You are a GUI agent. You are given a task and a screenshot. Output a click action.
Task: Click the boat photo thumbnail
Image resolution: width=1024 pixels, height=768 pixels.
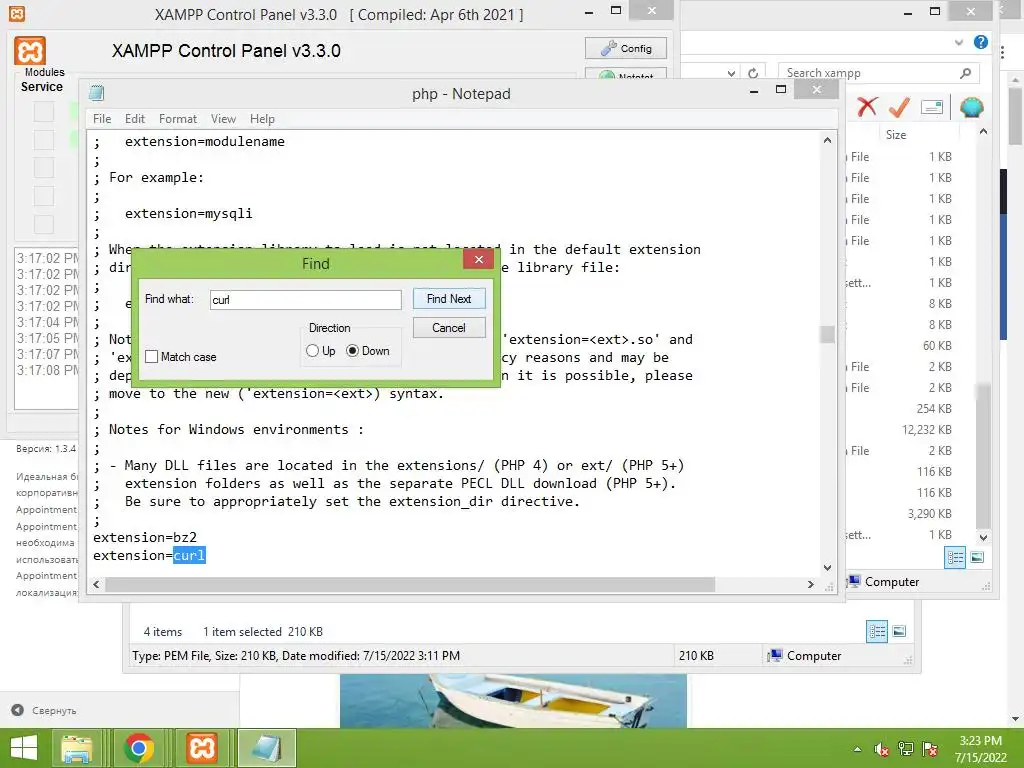(x=513, y=701)
